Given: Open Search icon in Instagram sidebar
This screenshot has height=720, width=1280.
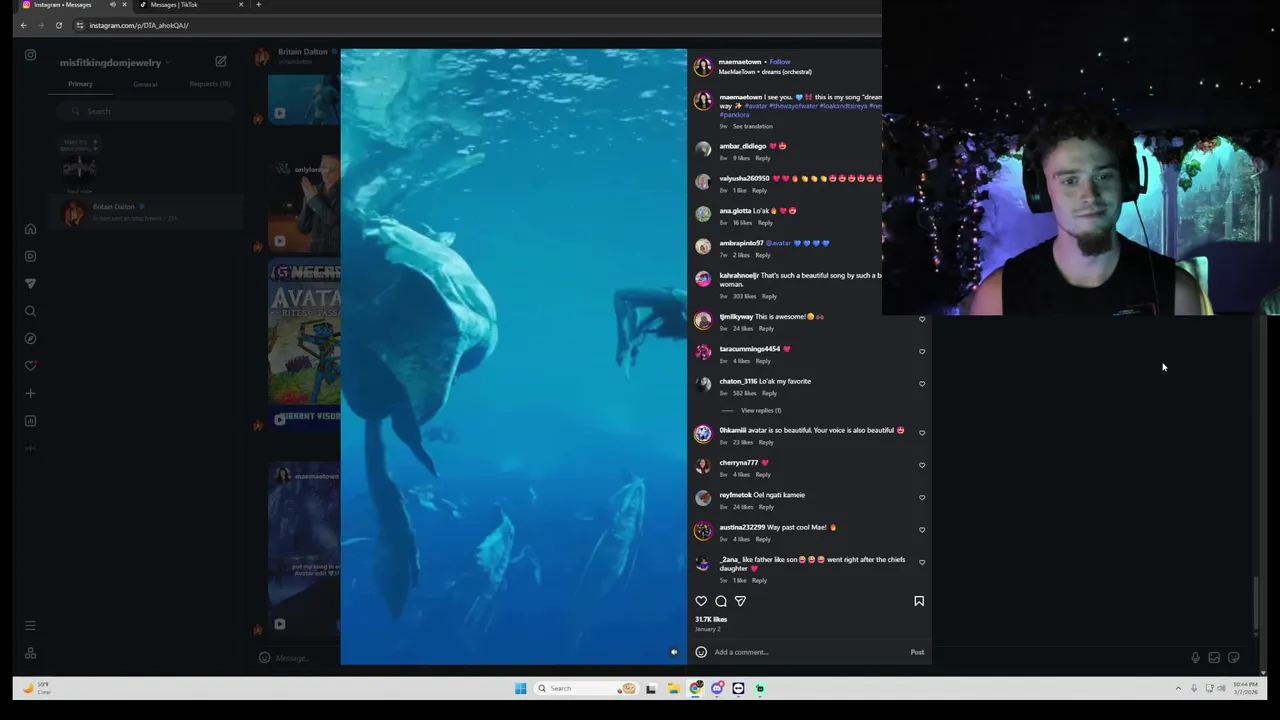Looking at the screenshot, I should (30, 311).
